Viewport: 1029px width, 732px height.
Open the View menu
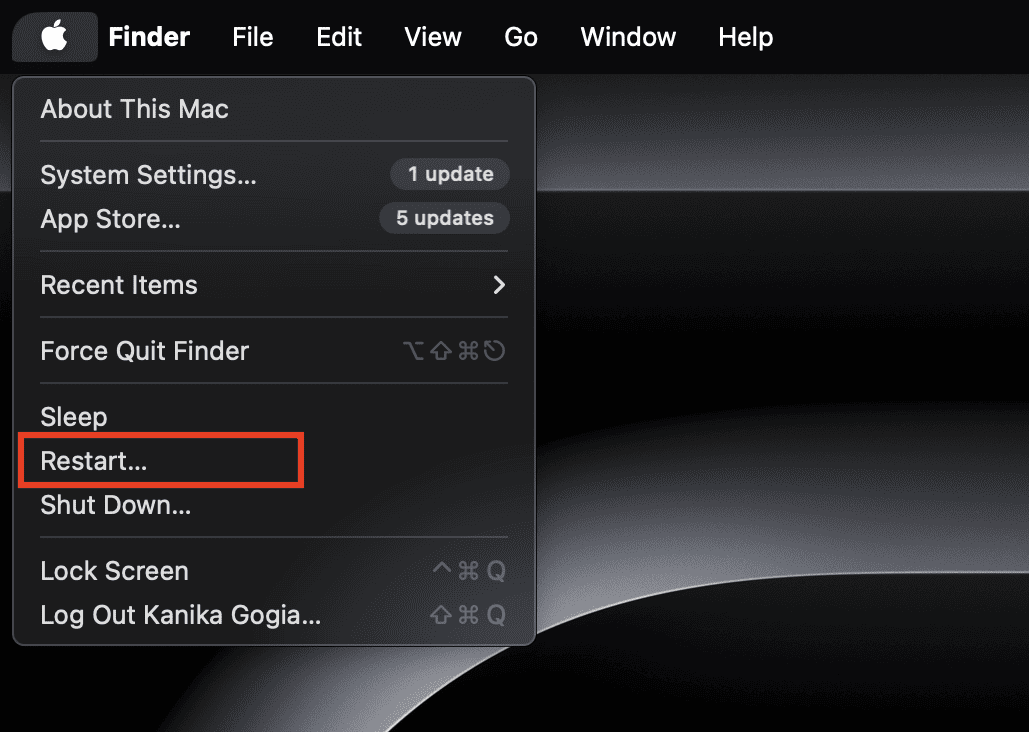[x=433, y=37]
